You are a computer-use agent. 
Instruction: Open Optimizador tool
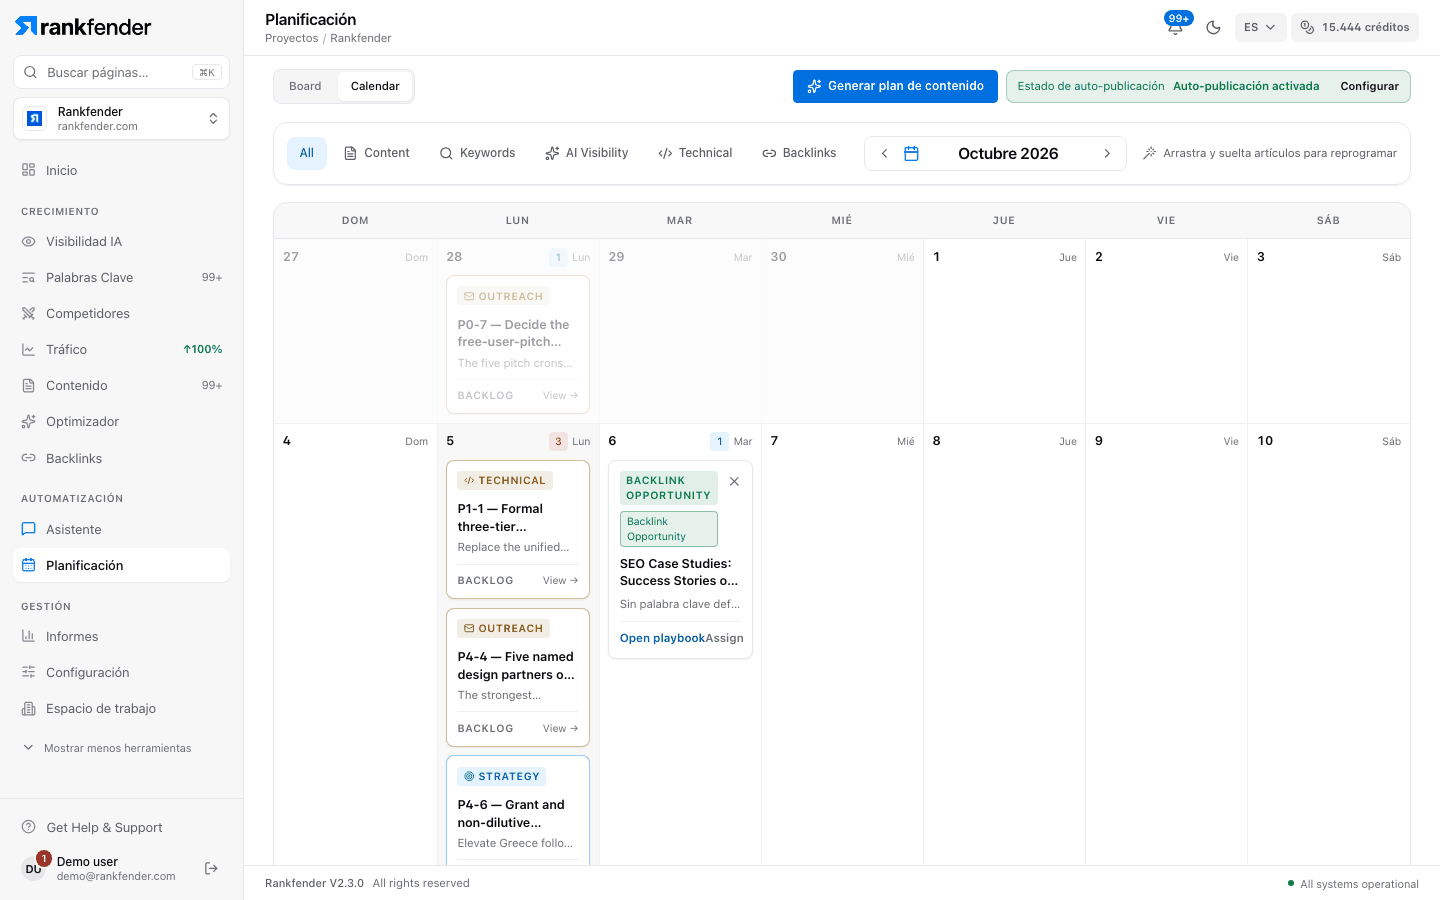point(122,421)
